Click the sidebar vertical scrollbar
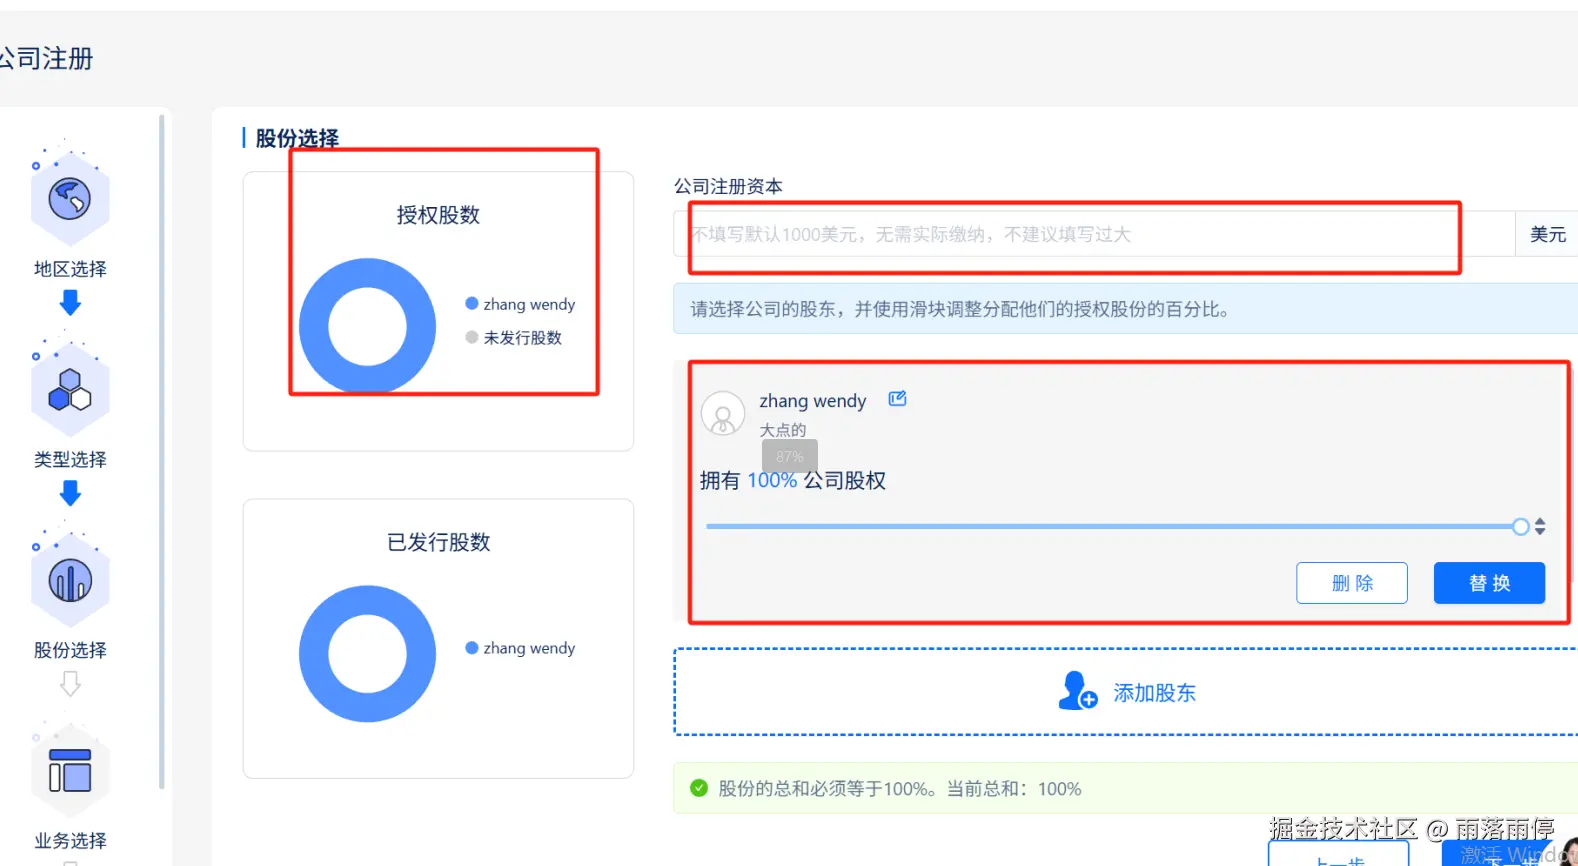1578x866 pixels. [x=161, y=452]
